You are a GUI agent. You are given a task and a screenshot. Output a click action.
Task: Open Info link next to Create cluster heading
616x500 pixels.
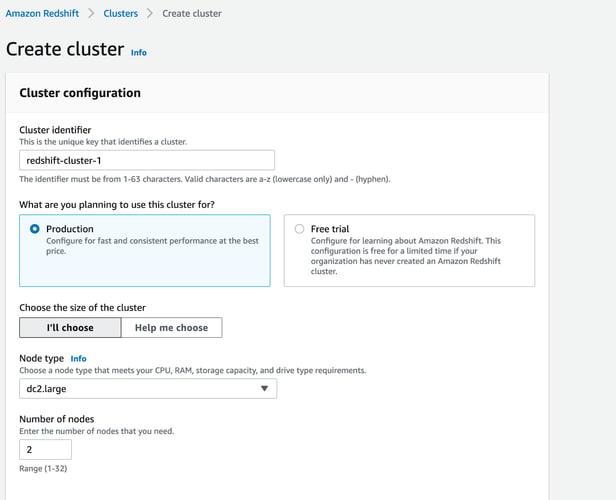click(x=139, y=53)
